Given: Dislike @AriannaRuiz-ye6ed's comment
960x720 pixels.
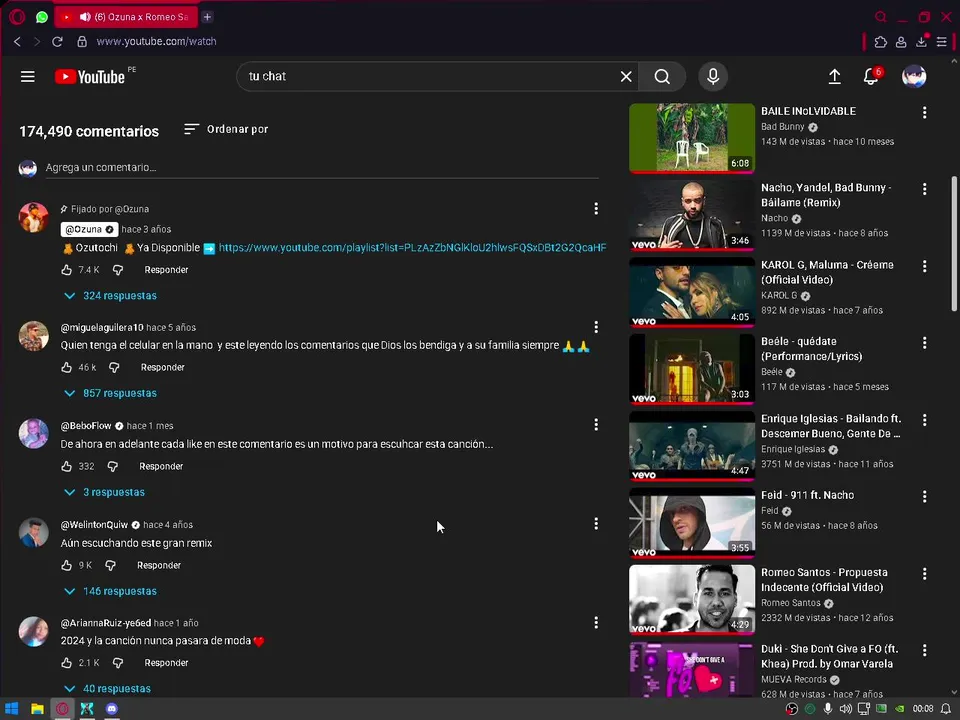Looking at the screenshot, I should [118, 662].
